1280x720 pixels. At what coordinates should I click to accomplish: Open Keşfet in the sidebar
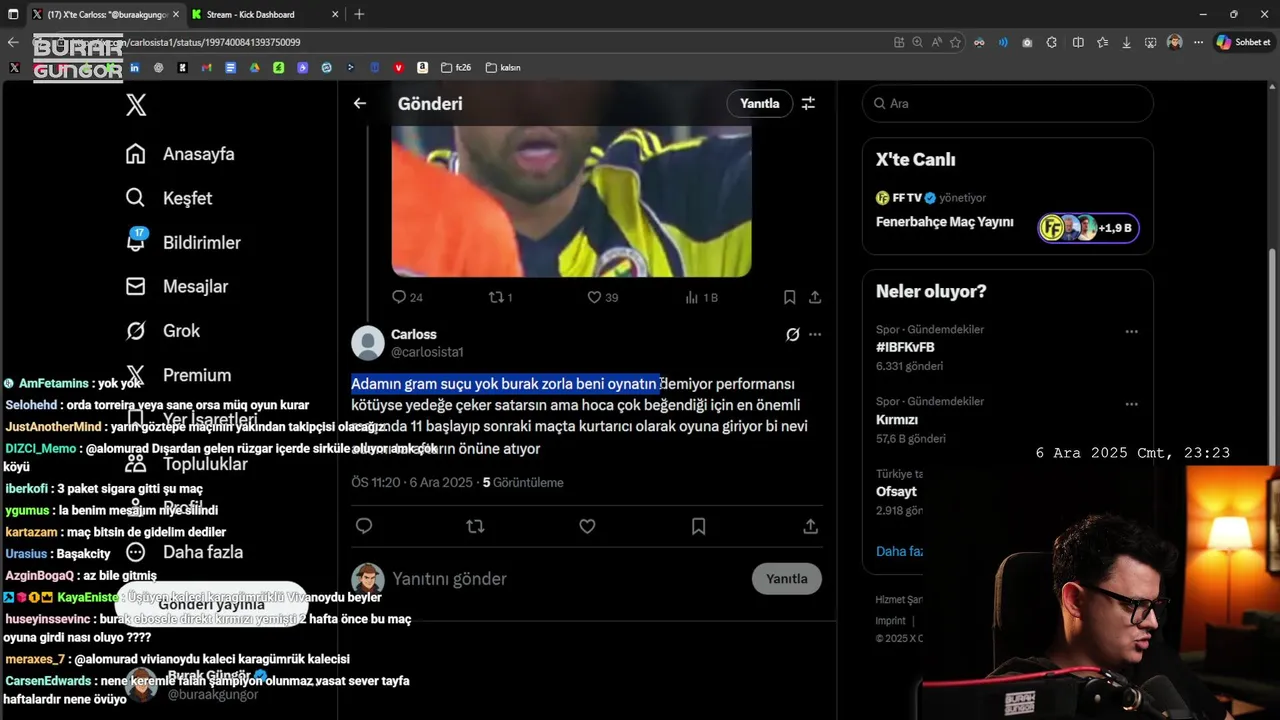169,198
